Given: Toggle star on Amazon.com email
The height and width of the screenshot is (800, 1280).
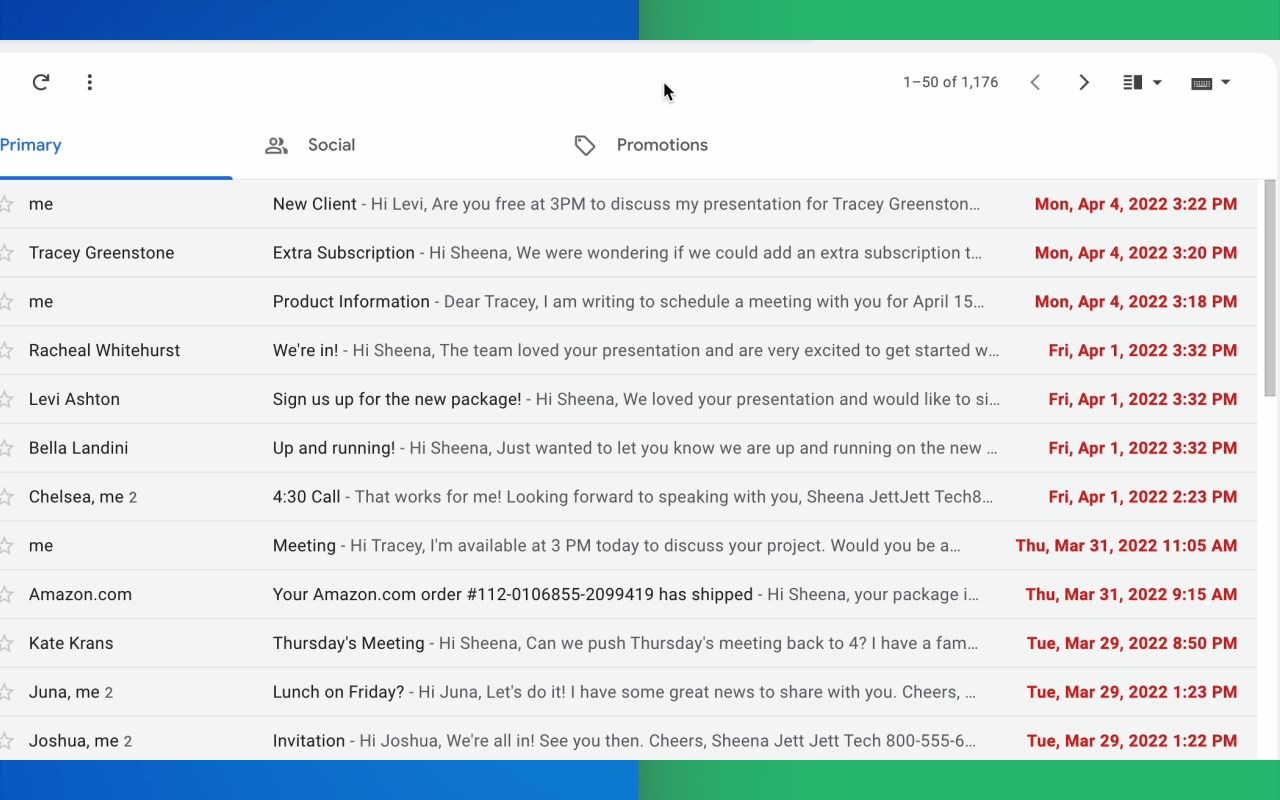Looking at the screenshot, I should click(6, 594).
